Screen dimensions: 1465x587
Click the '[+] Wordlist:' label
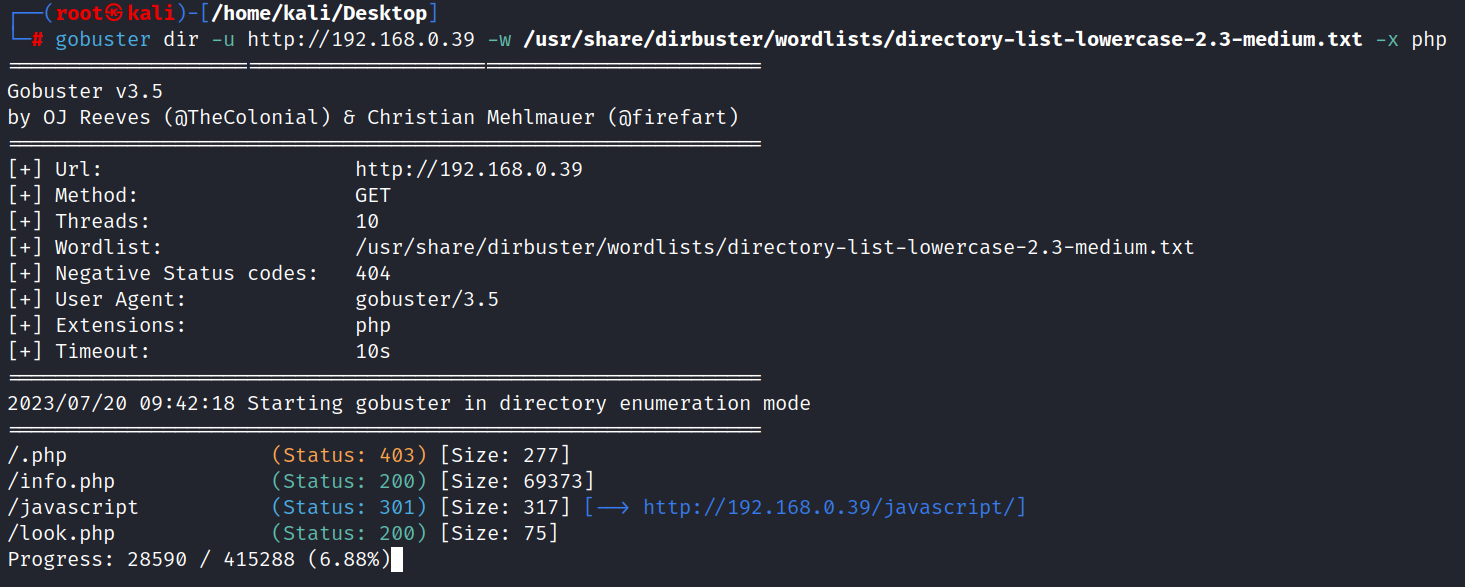click(x=85, y=247)
